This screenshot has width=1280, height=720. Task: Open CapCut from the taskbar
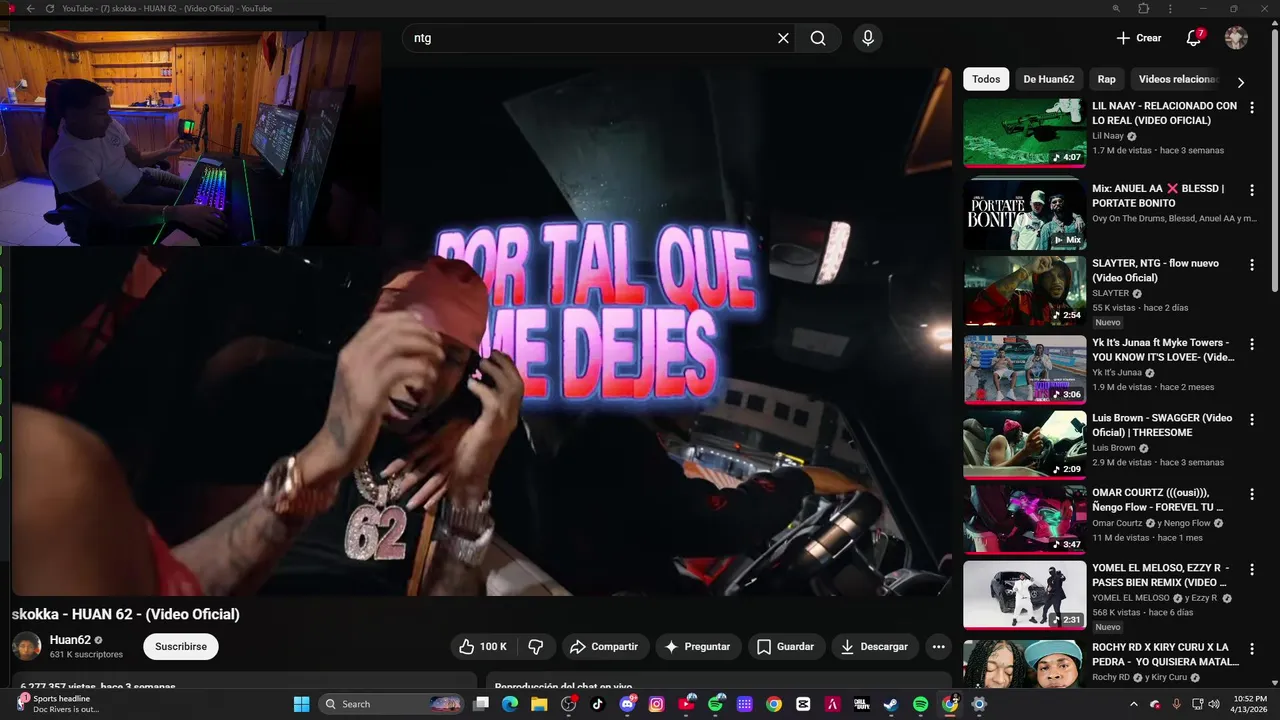pyautogui.click(x=803, y=704)
